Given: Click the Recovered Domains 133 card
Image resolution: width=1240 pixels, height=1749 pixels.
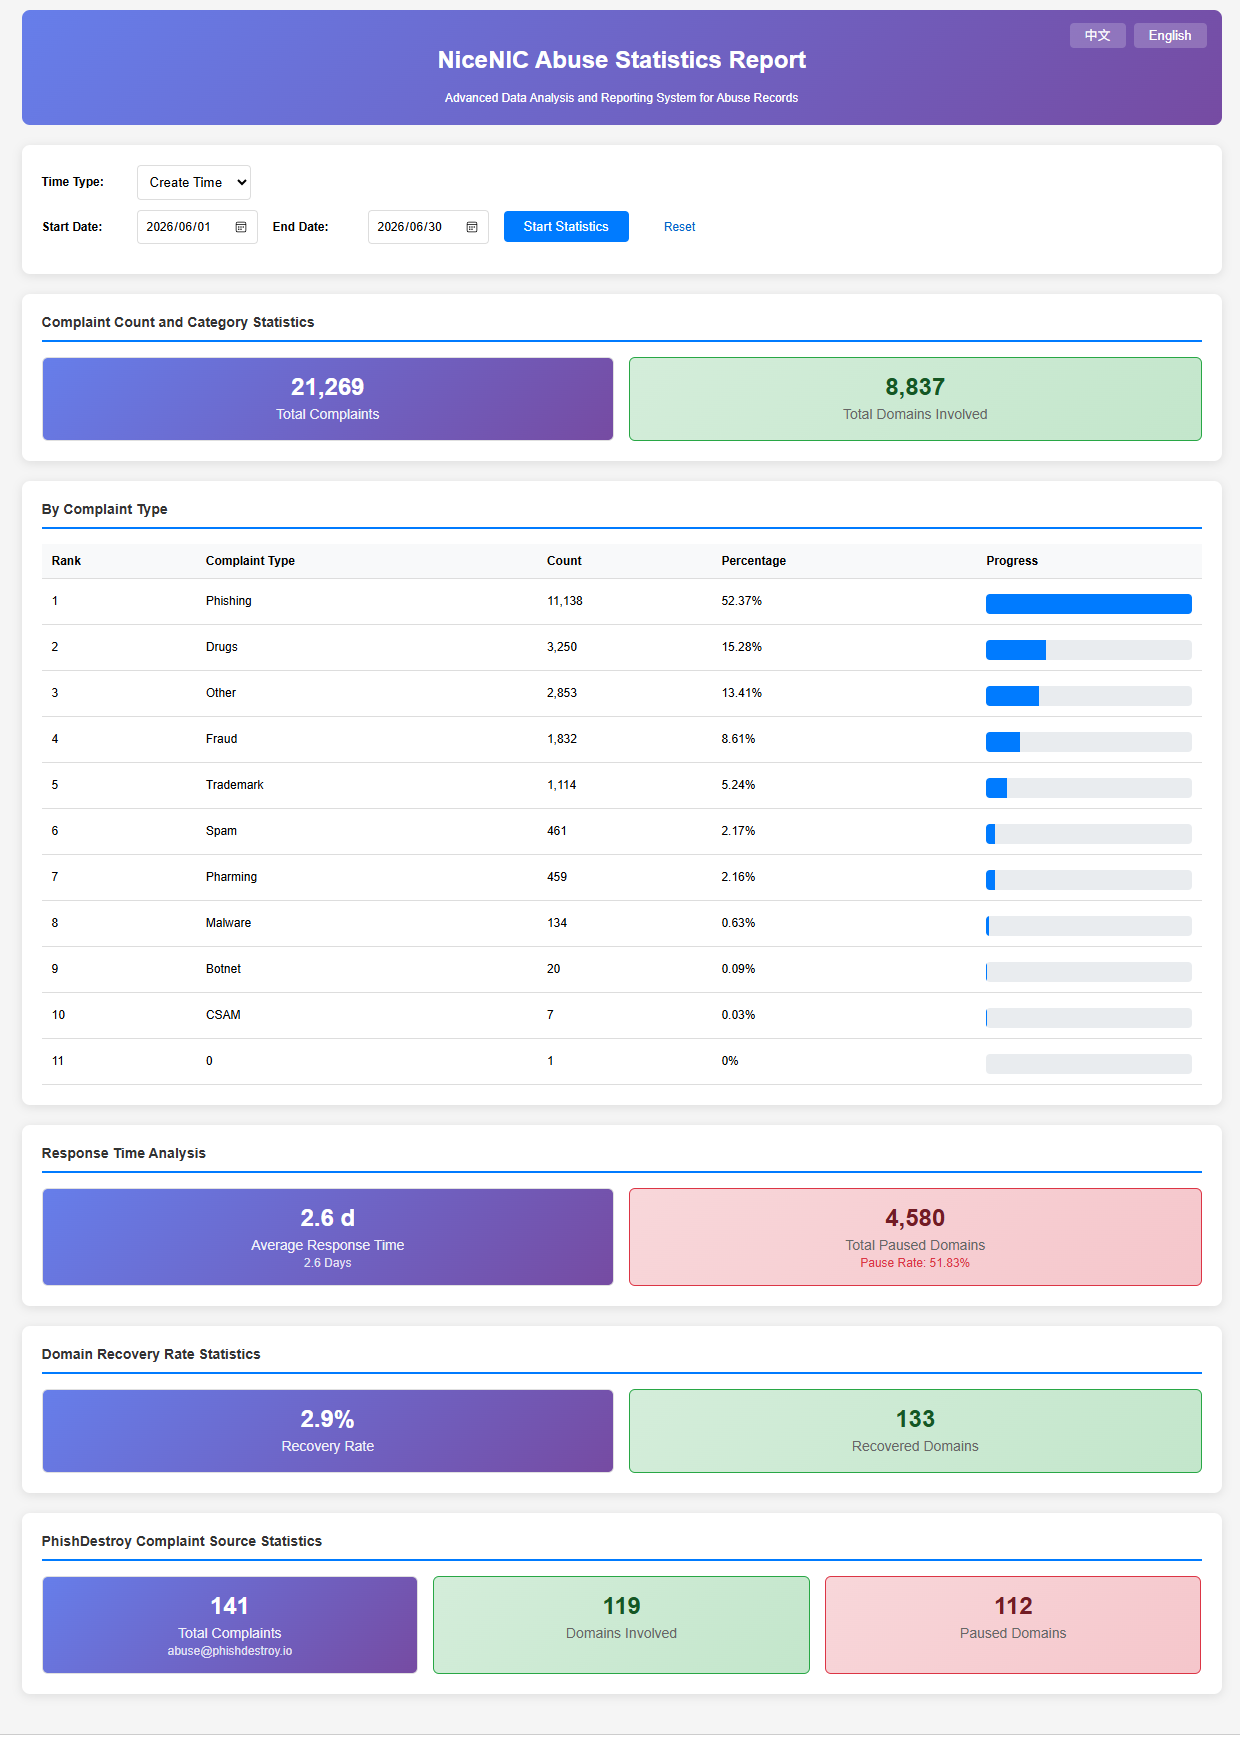Looking at the screenshot, I should (915, 1431).
